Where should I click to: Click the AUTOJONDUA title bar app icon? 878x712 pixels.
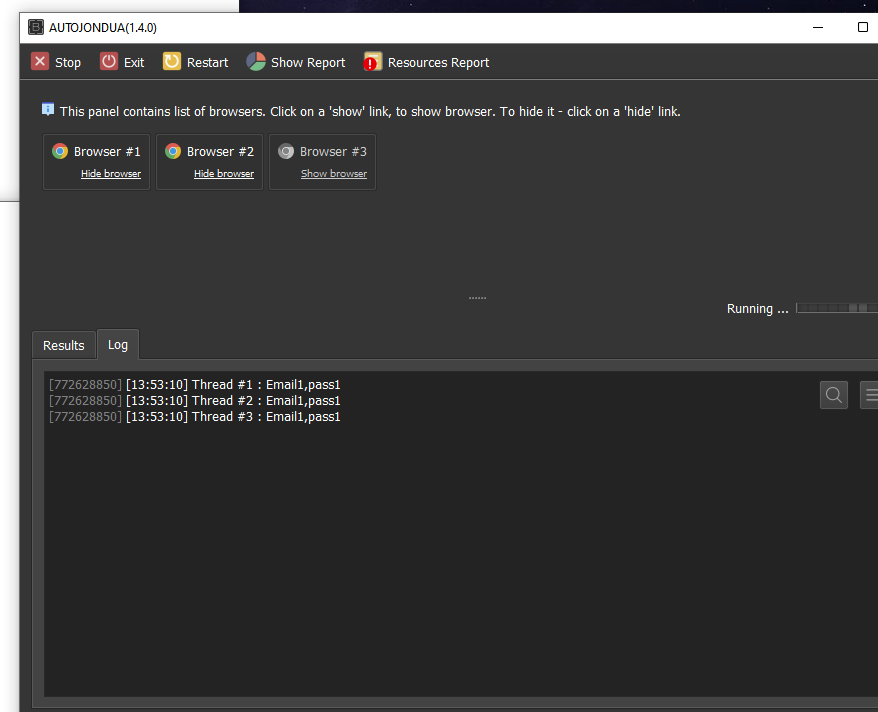36,27
